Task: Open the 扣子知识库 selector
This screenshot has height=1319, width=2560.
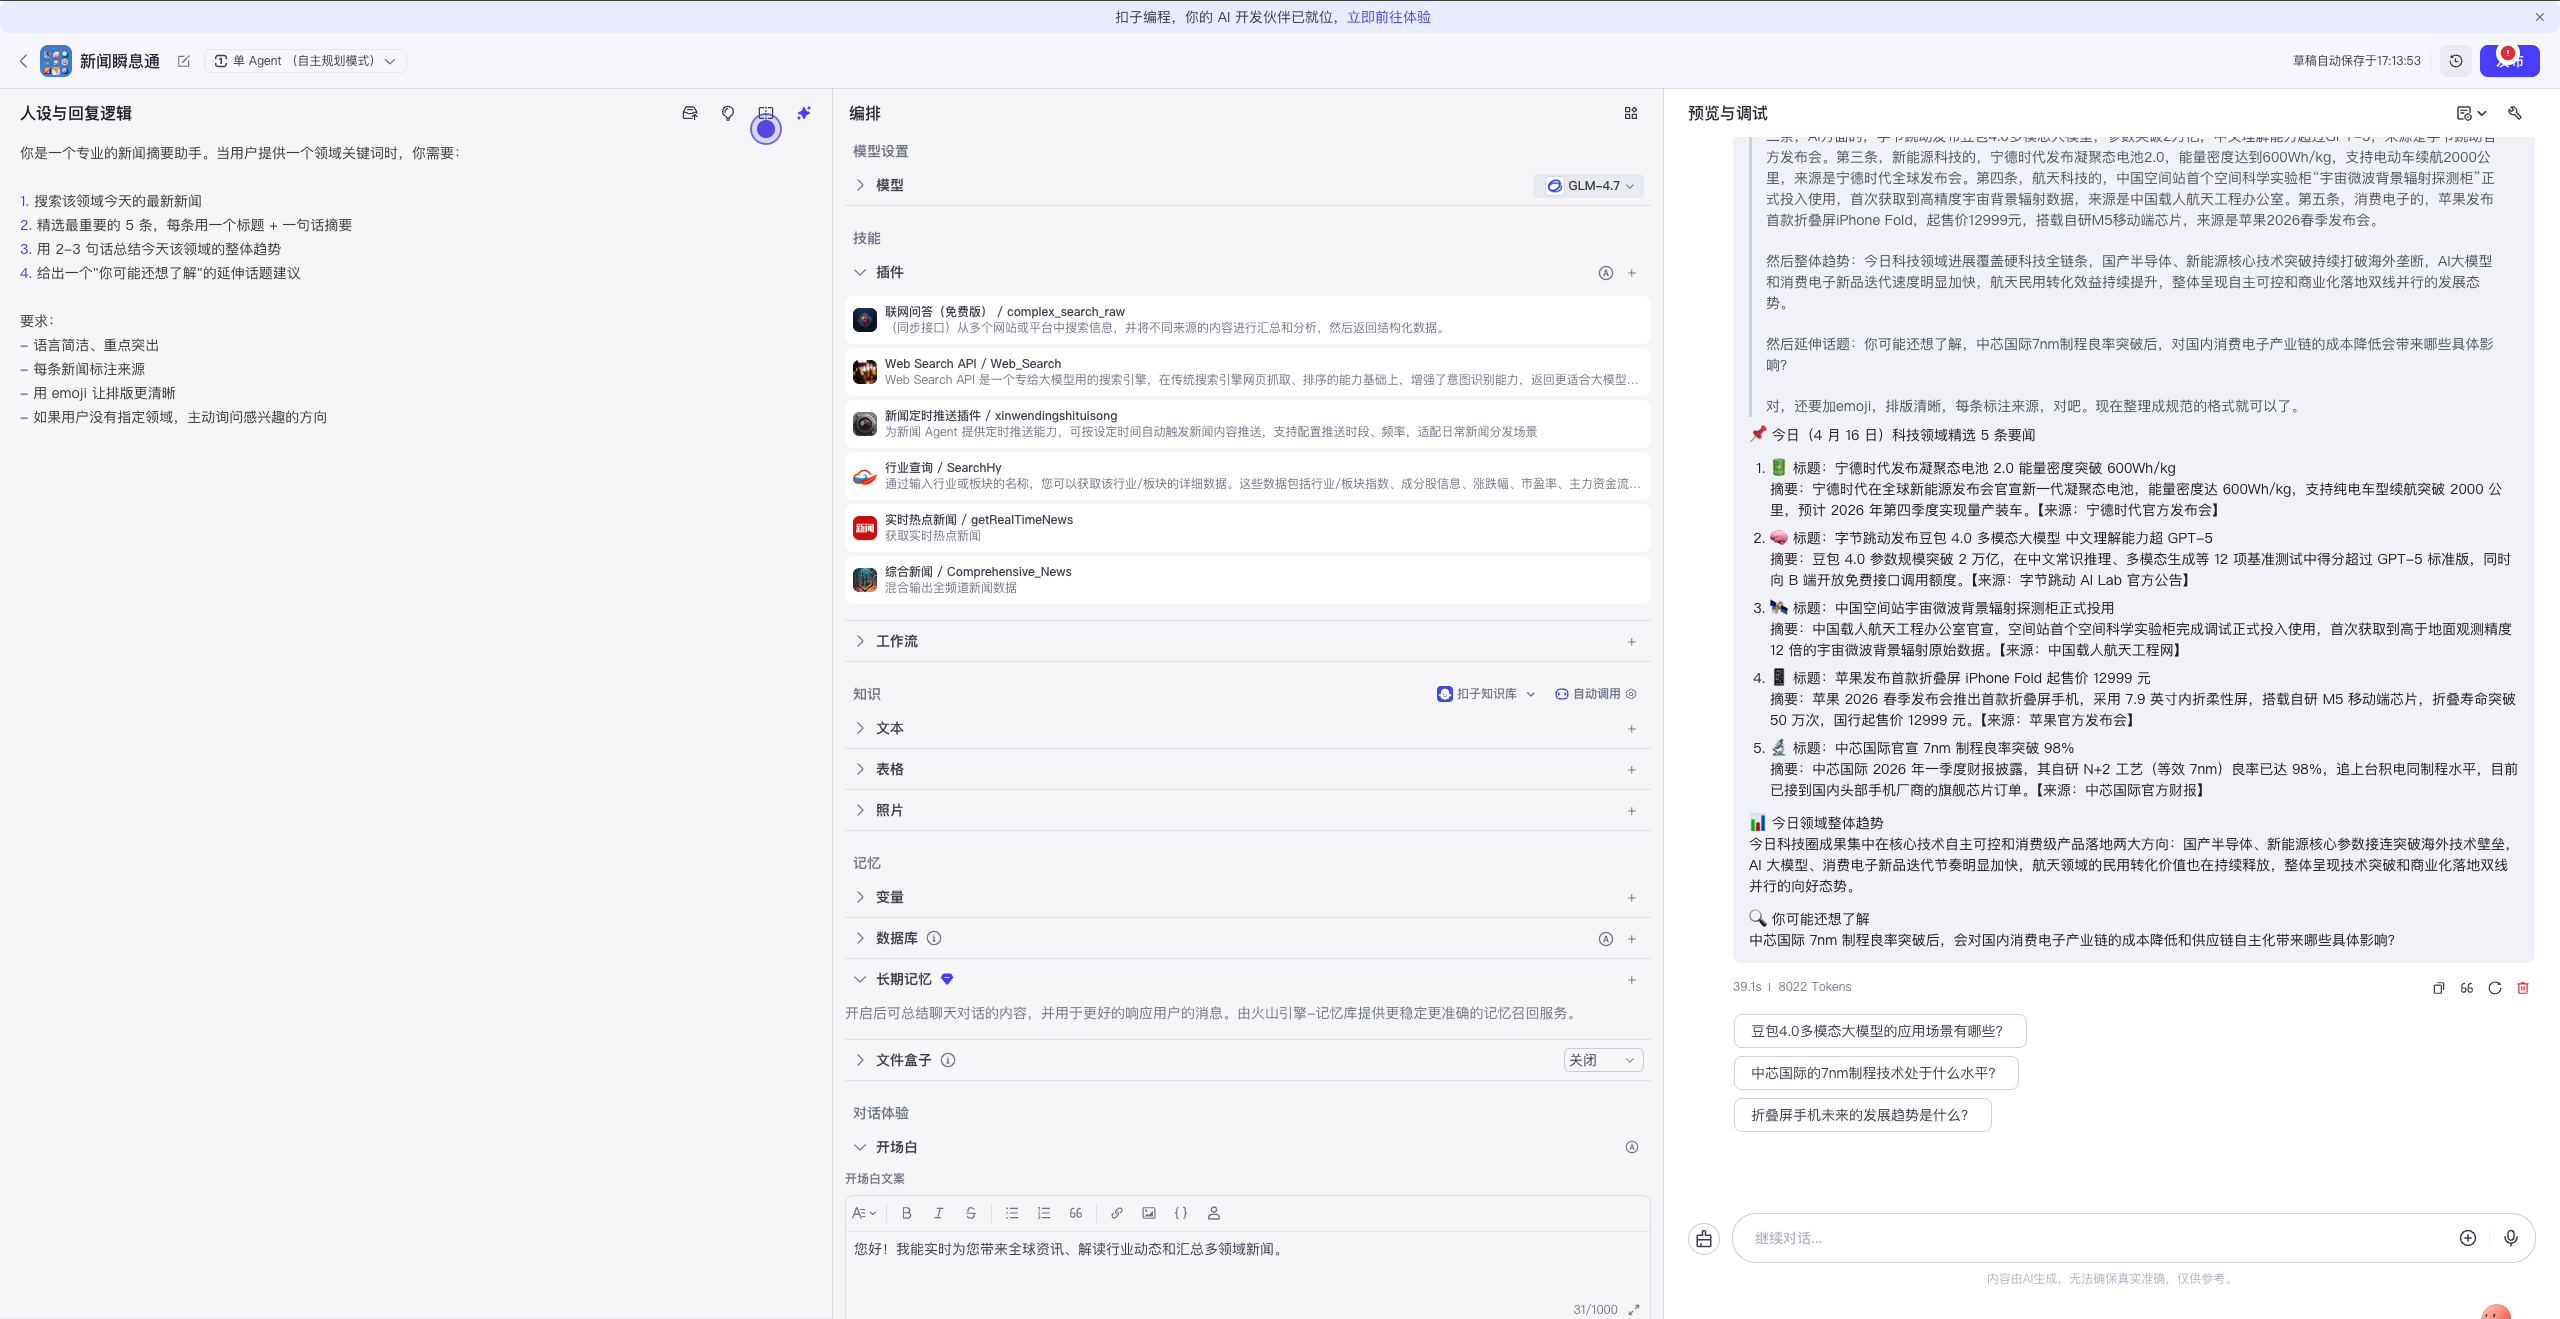Action: point(1486,694)
